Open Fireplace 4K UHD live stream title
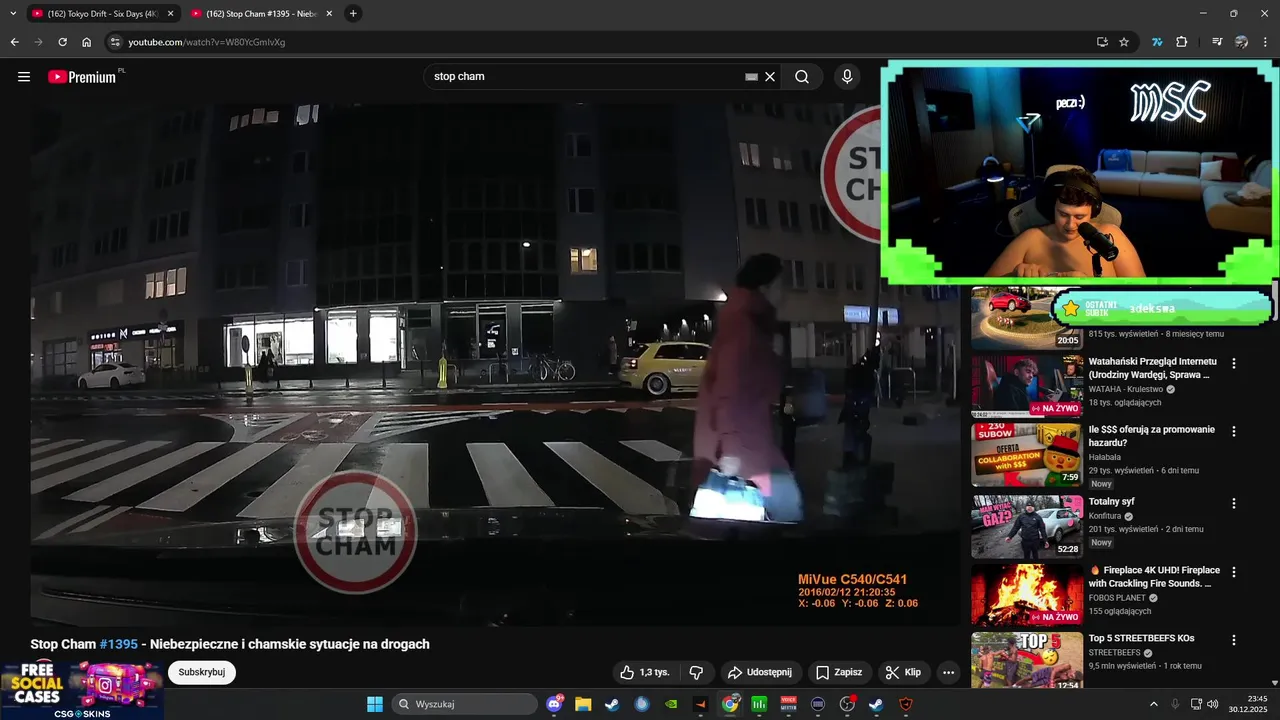The image size is (1280, 720). click(1155, 577)
